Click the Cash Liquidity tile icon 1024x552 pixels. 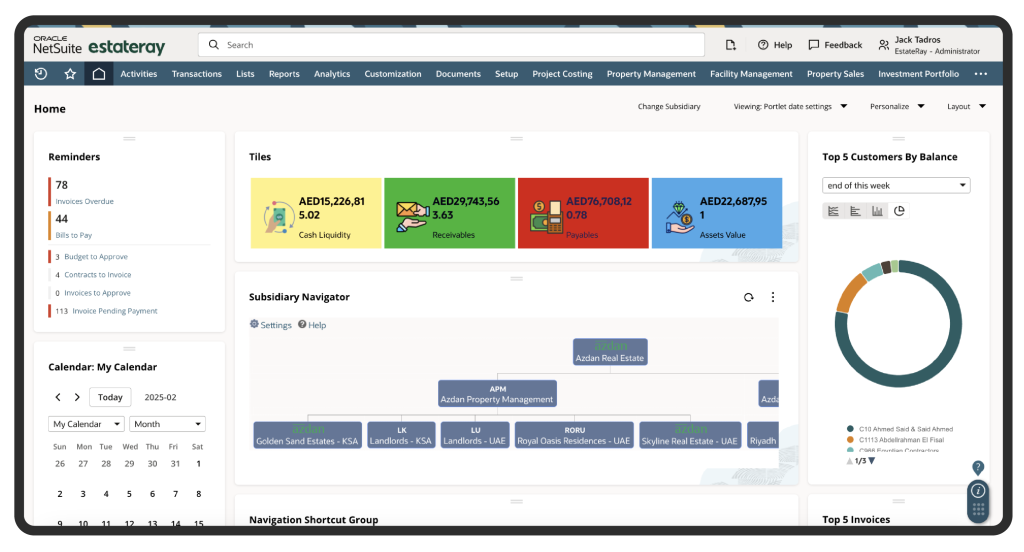click(279, 217)
